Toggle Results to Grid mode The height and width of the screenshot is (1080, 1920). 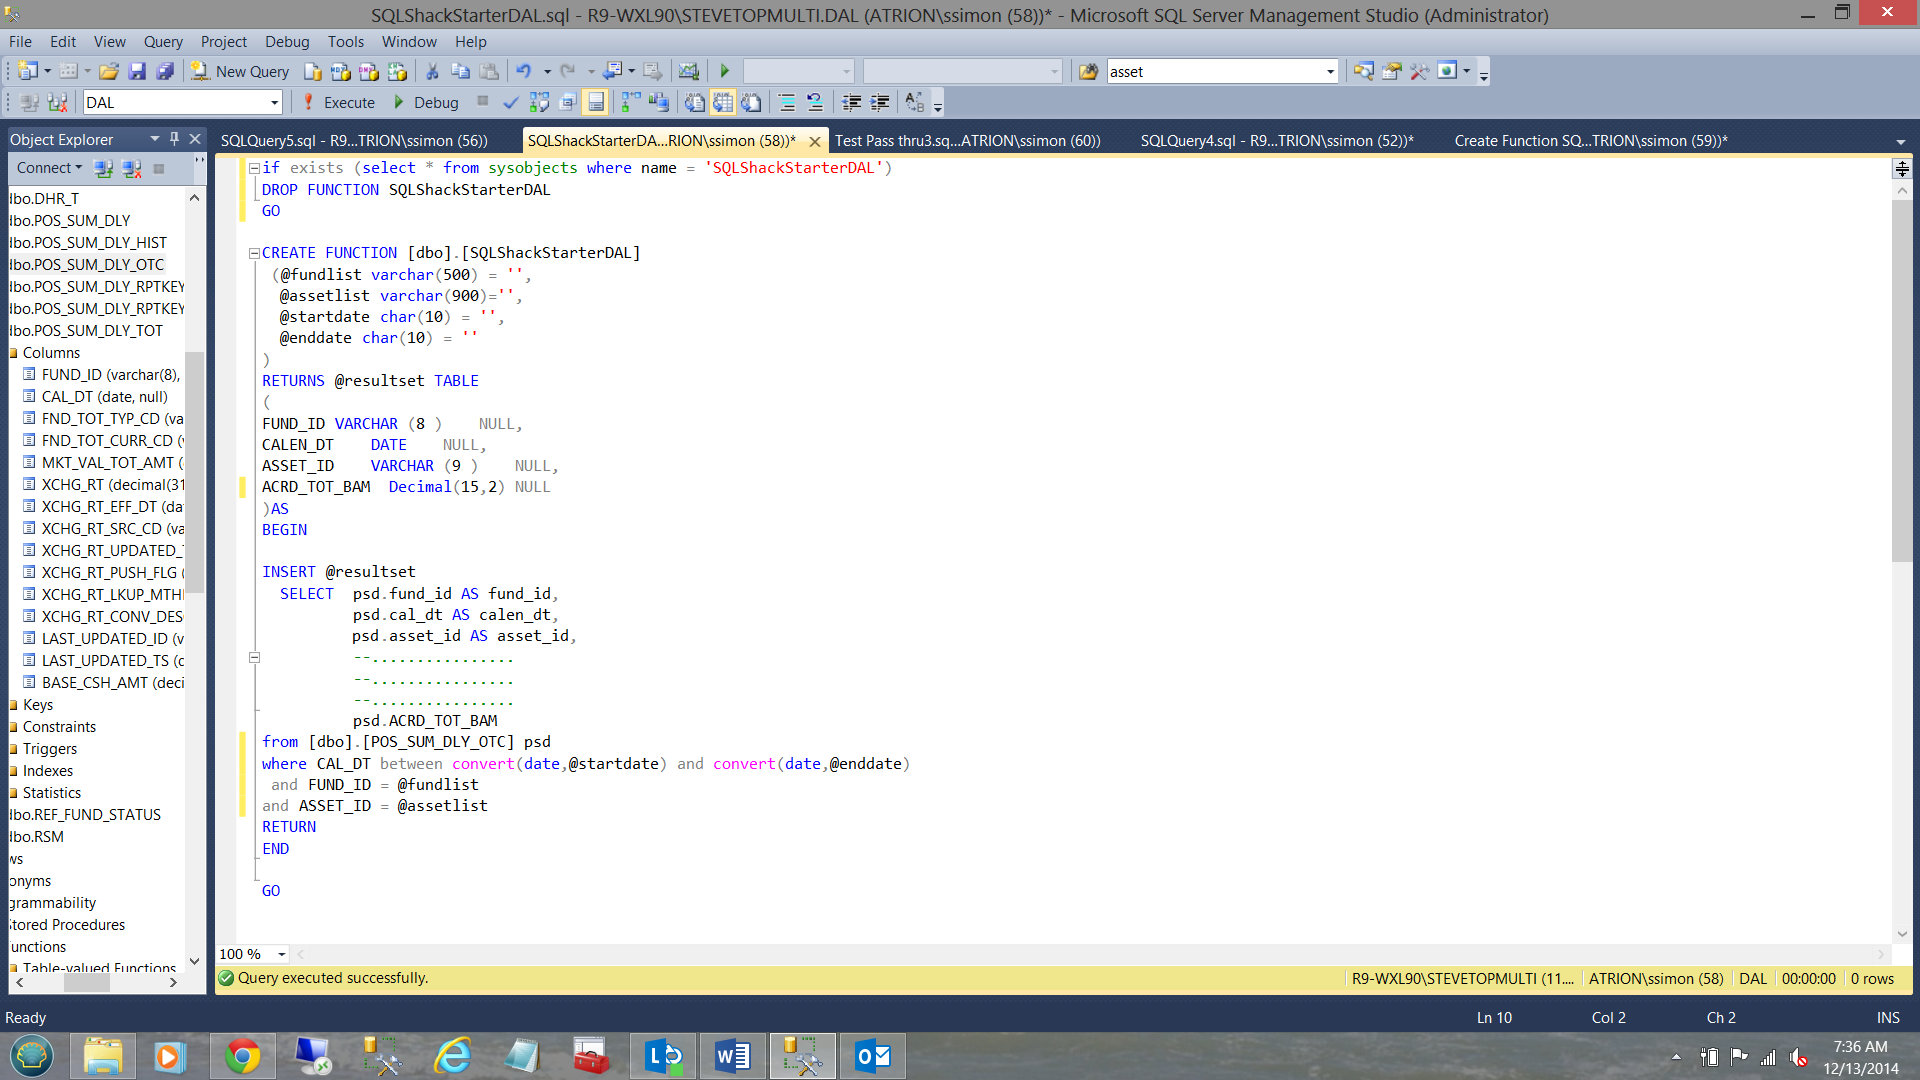723,102
